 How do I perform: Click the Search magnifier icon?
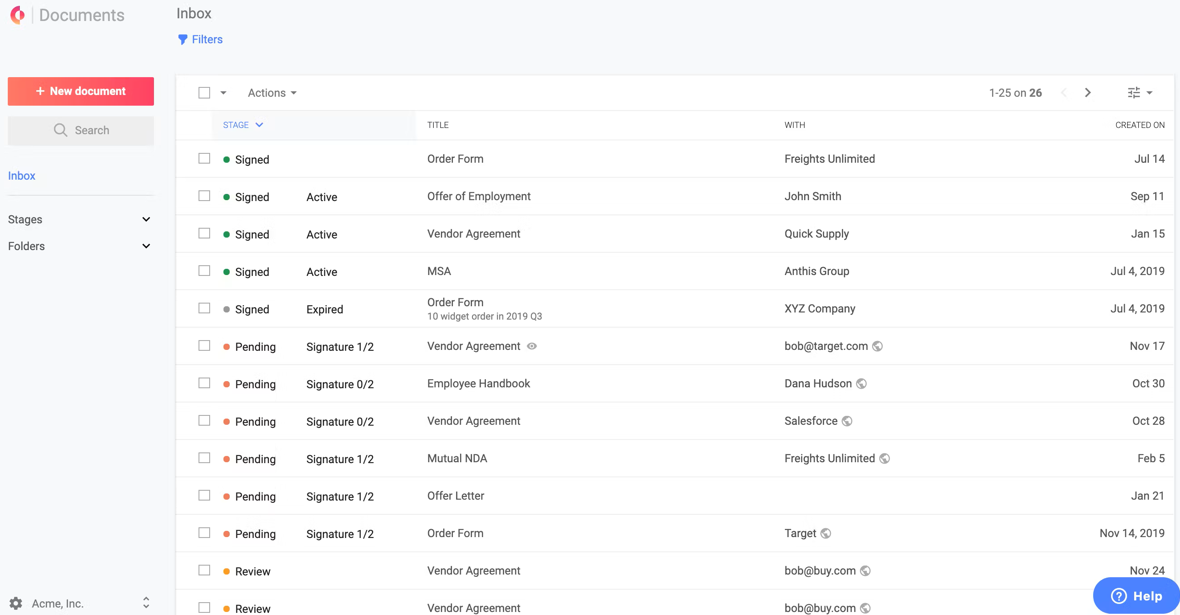coord(60,130)
